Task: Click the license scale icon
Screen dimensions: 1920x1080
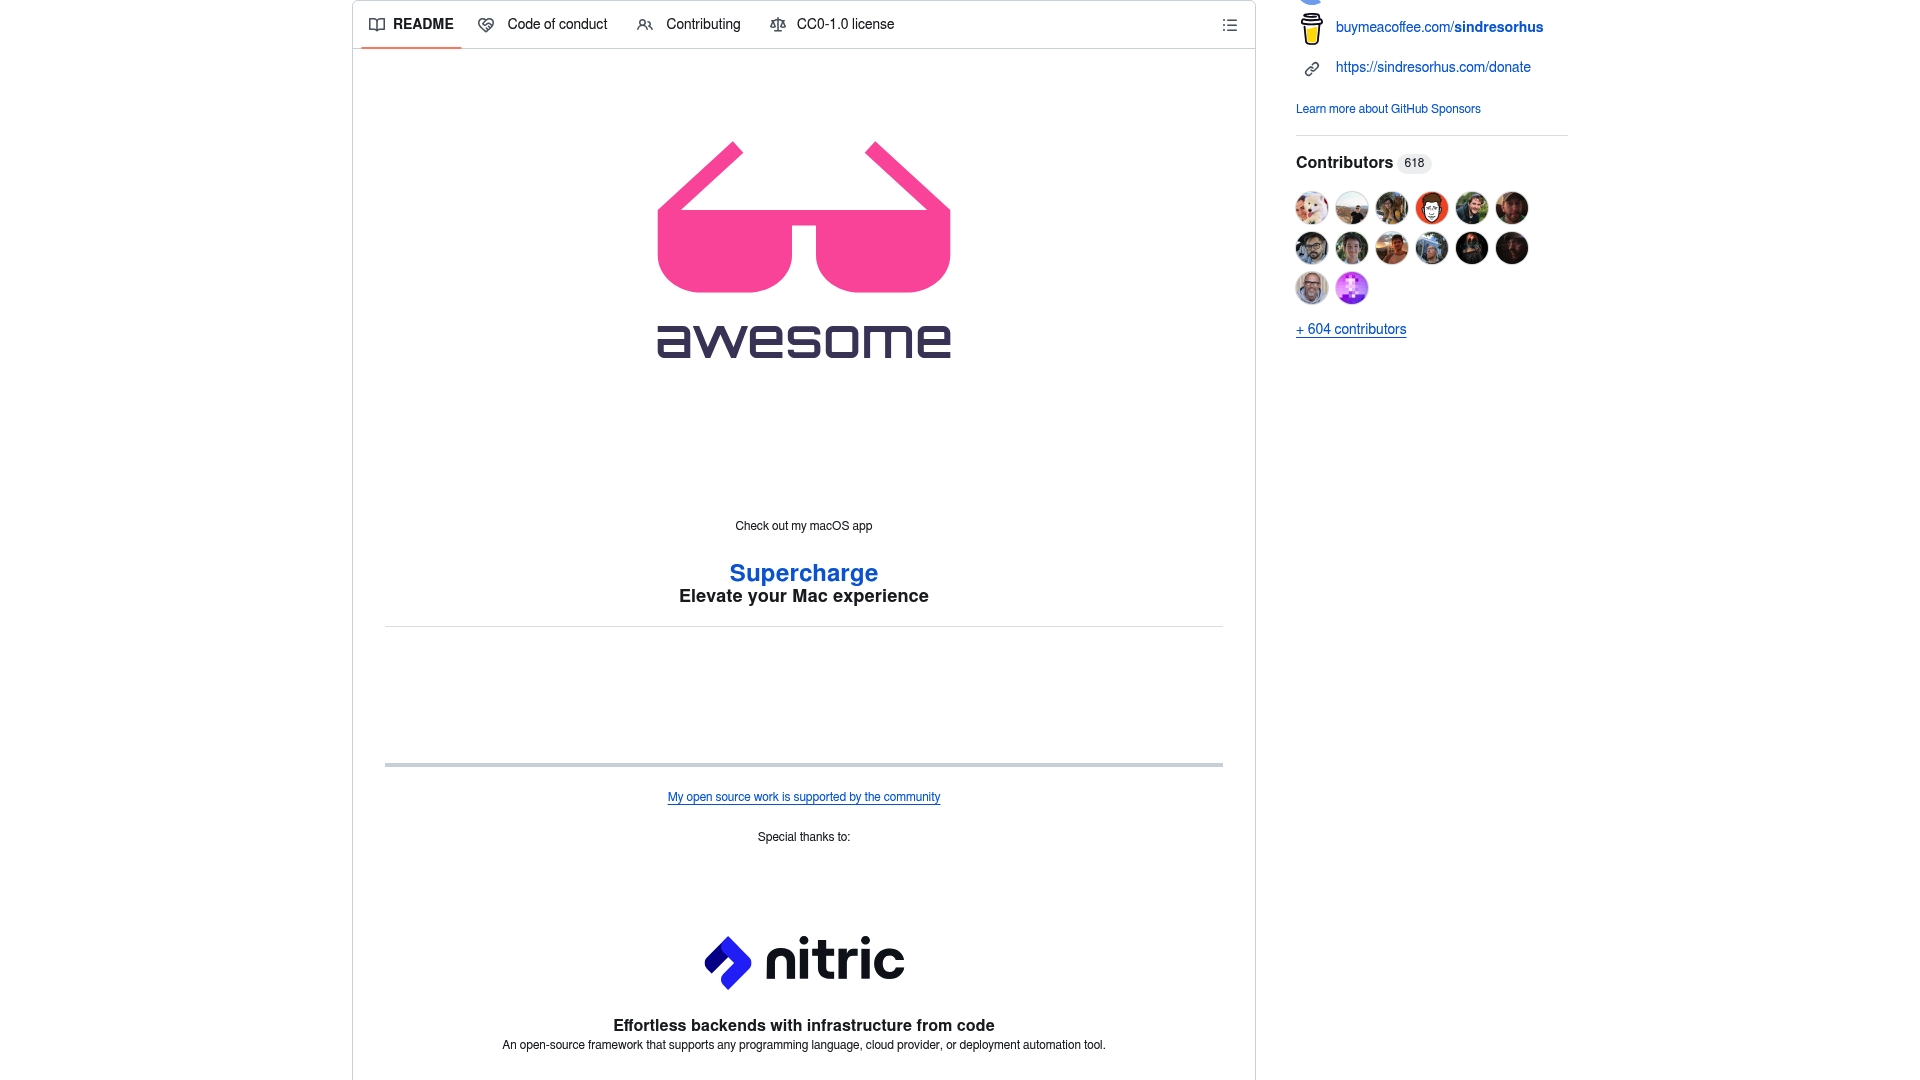Action: (x=777, y=25)
